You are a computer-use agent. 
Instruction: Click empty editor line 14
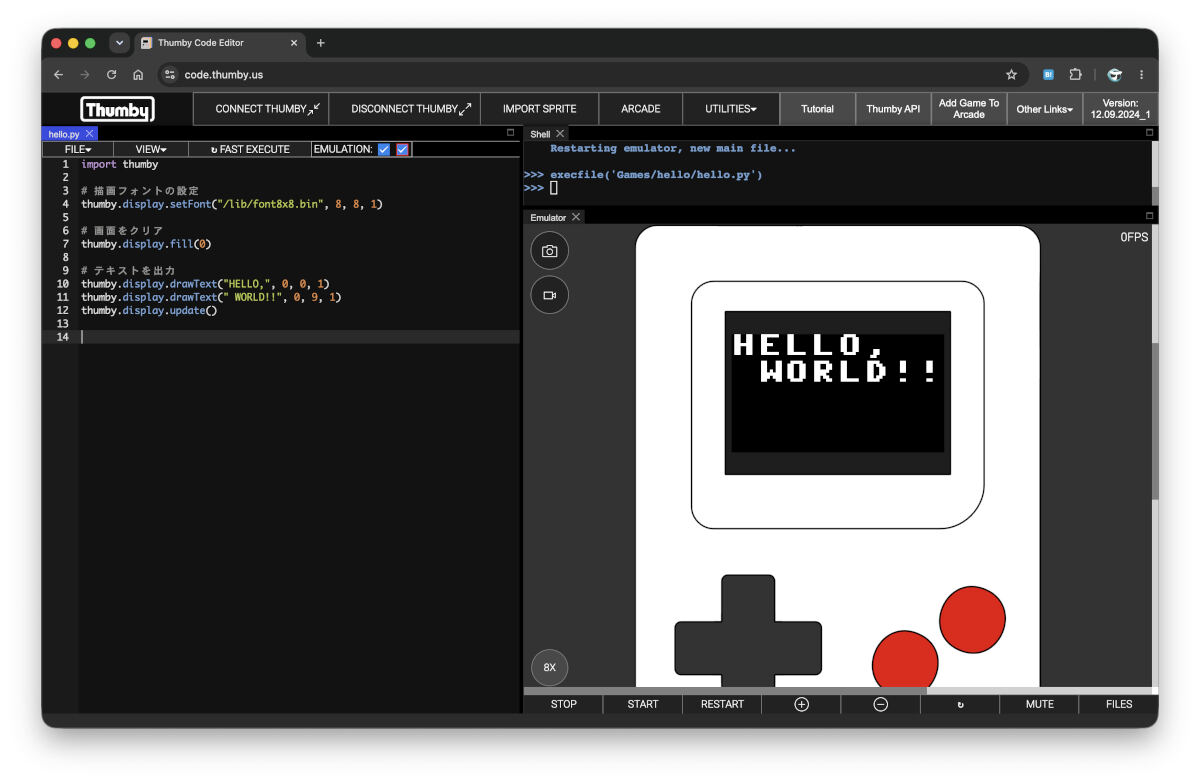click(x=300, y=337)
